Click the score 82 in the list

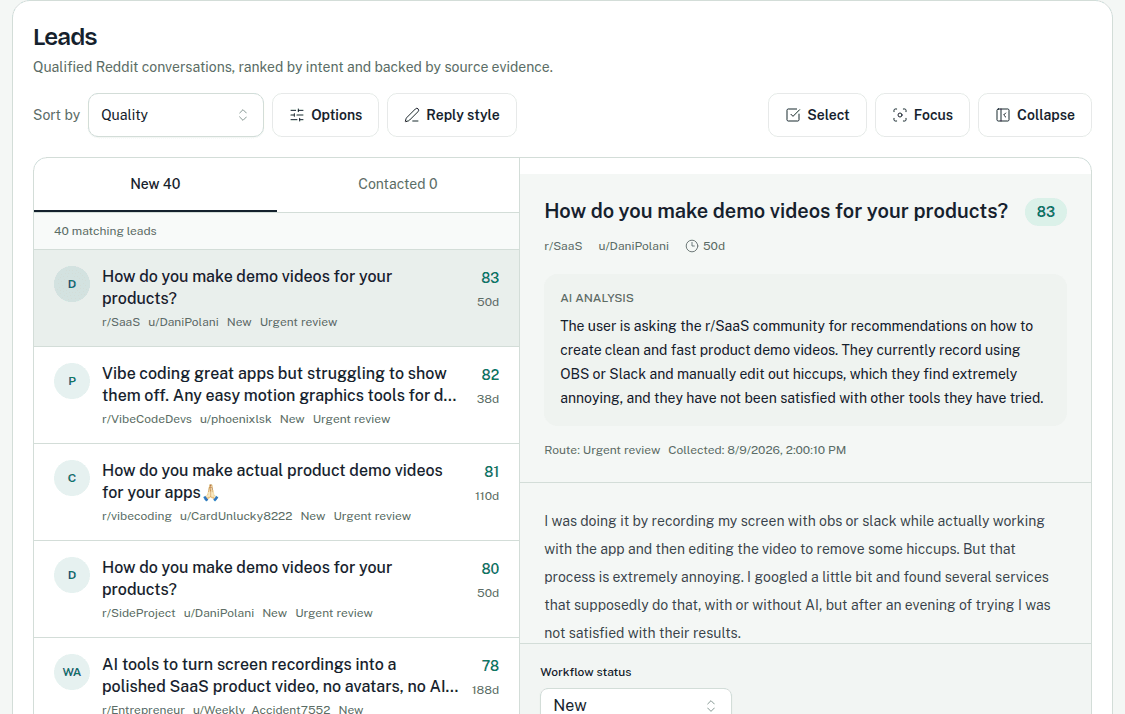[x=490, y=375]
